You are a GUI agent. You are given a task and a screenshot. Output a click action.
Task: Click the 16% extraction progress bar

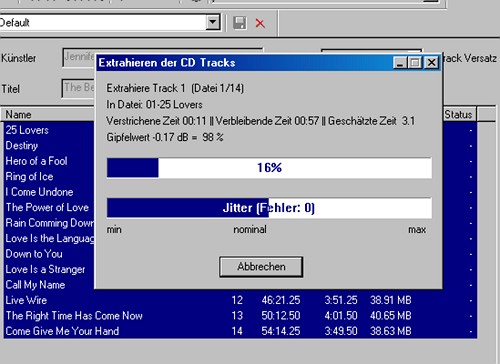click(x=269, y=168)
